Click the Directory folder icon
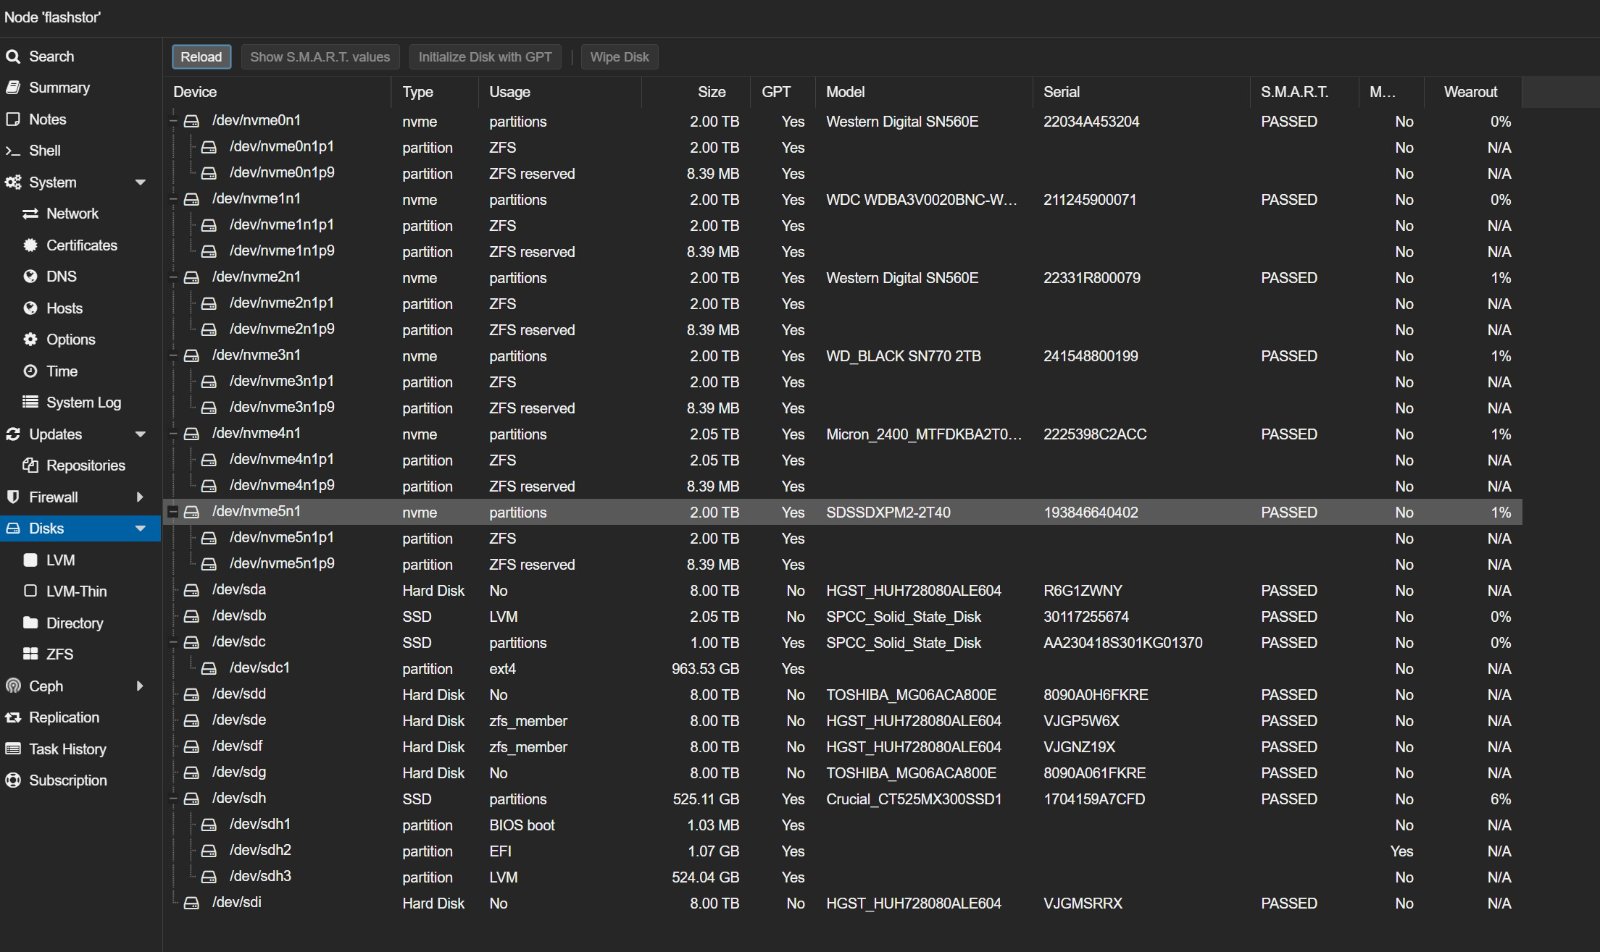 (x=30, y=623)
